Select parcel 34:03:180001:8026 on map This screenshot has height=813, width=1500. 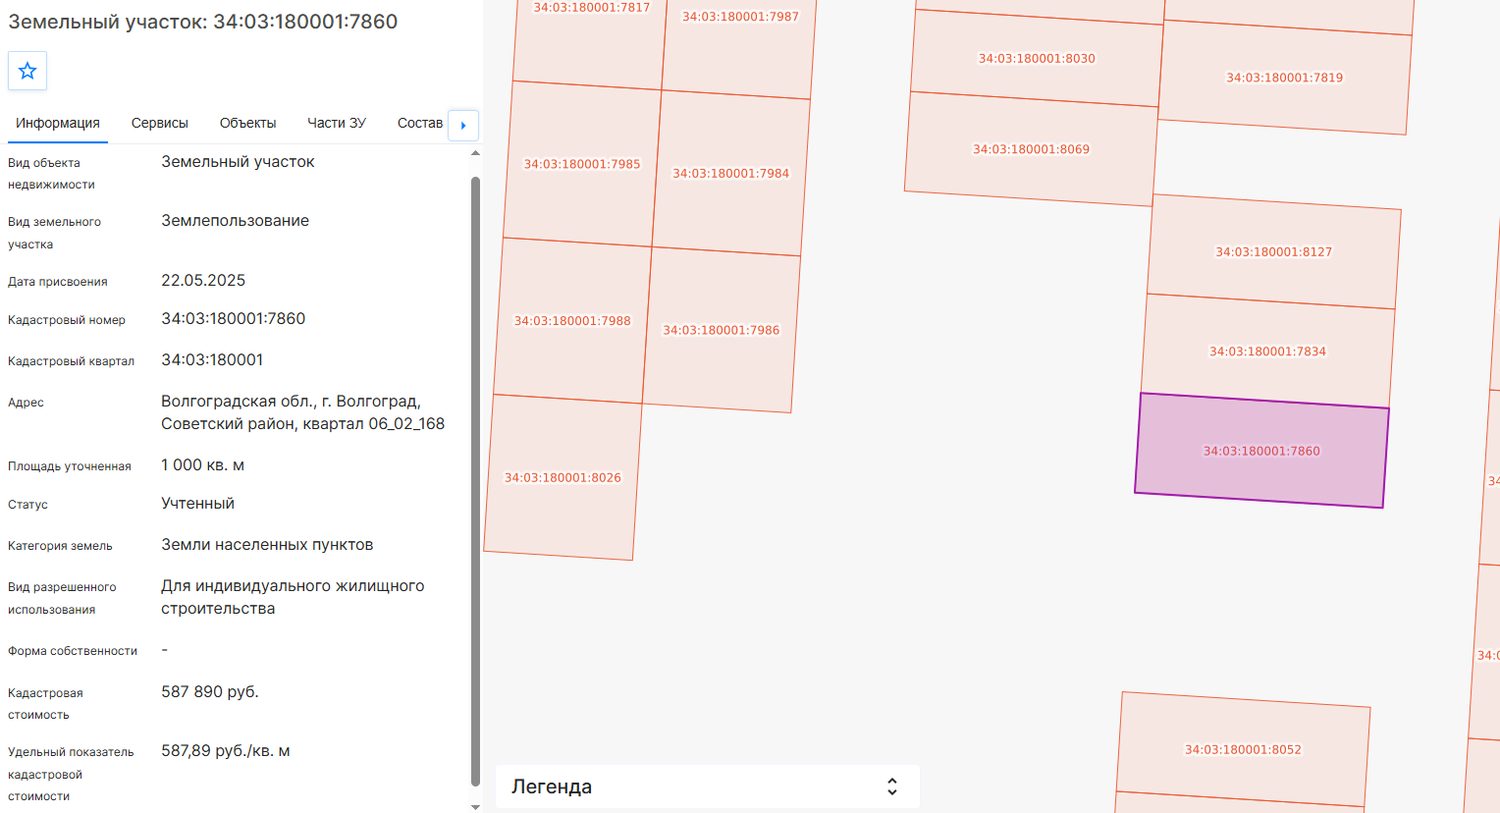pyautogui.click(x=562, y=477)
